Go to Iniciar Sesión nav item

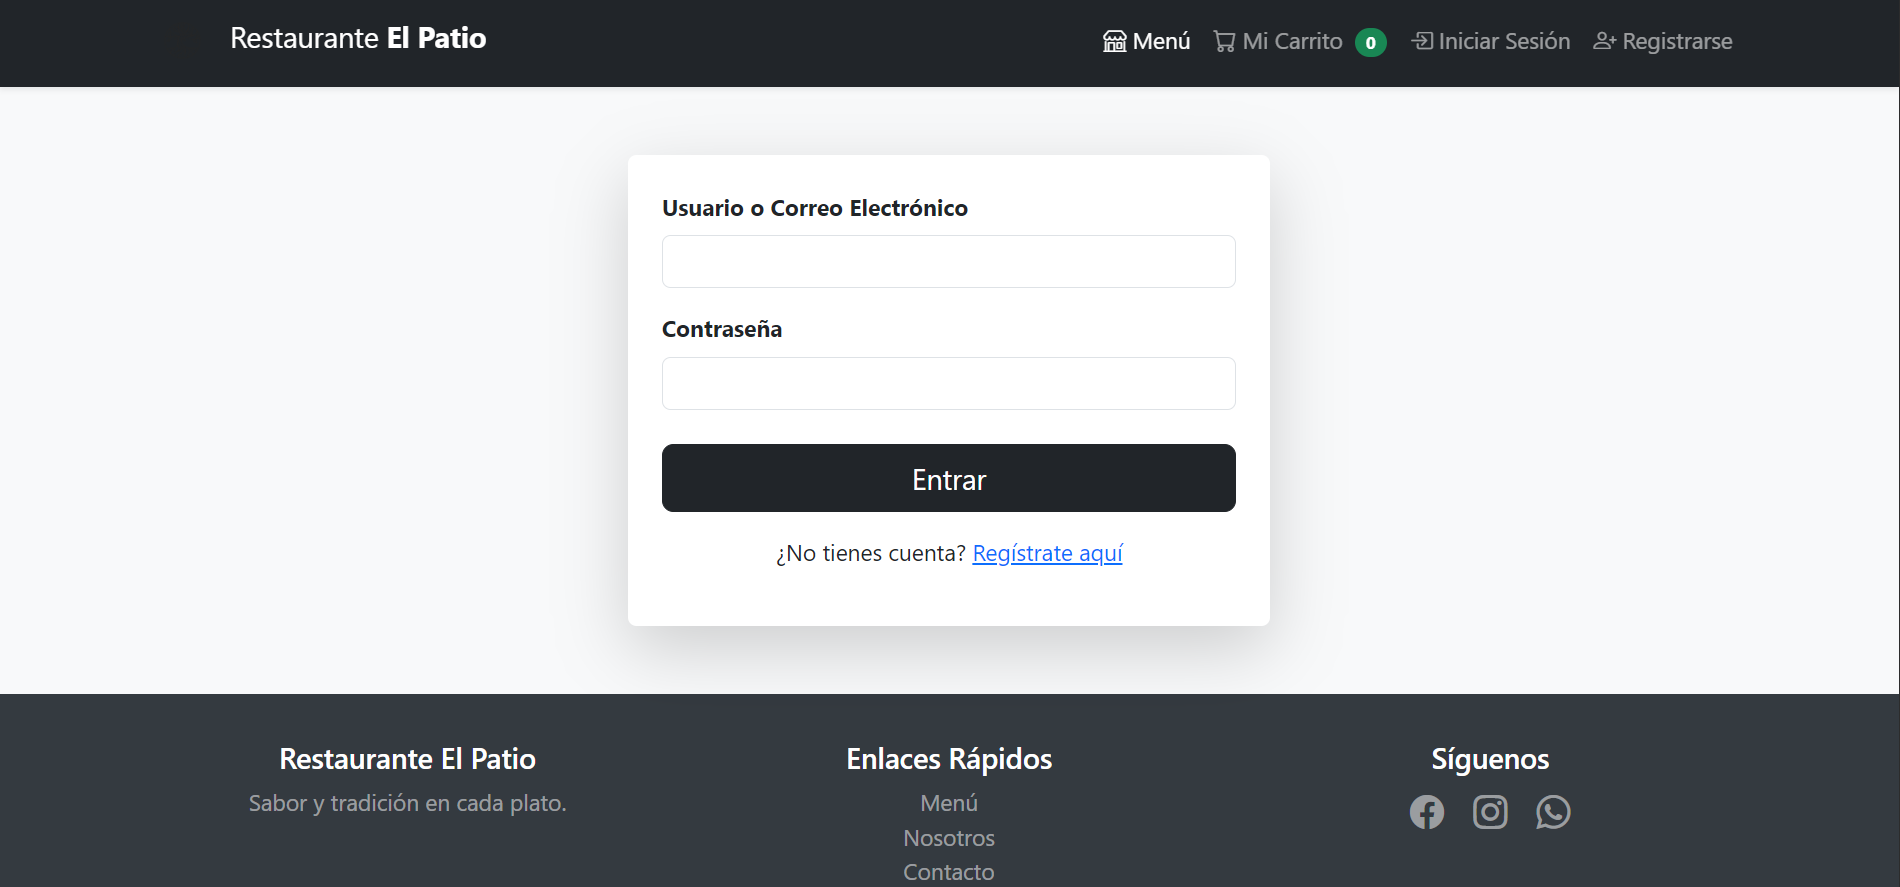click(x=1504, y=41)
